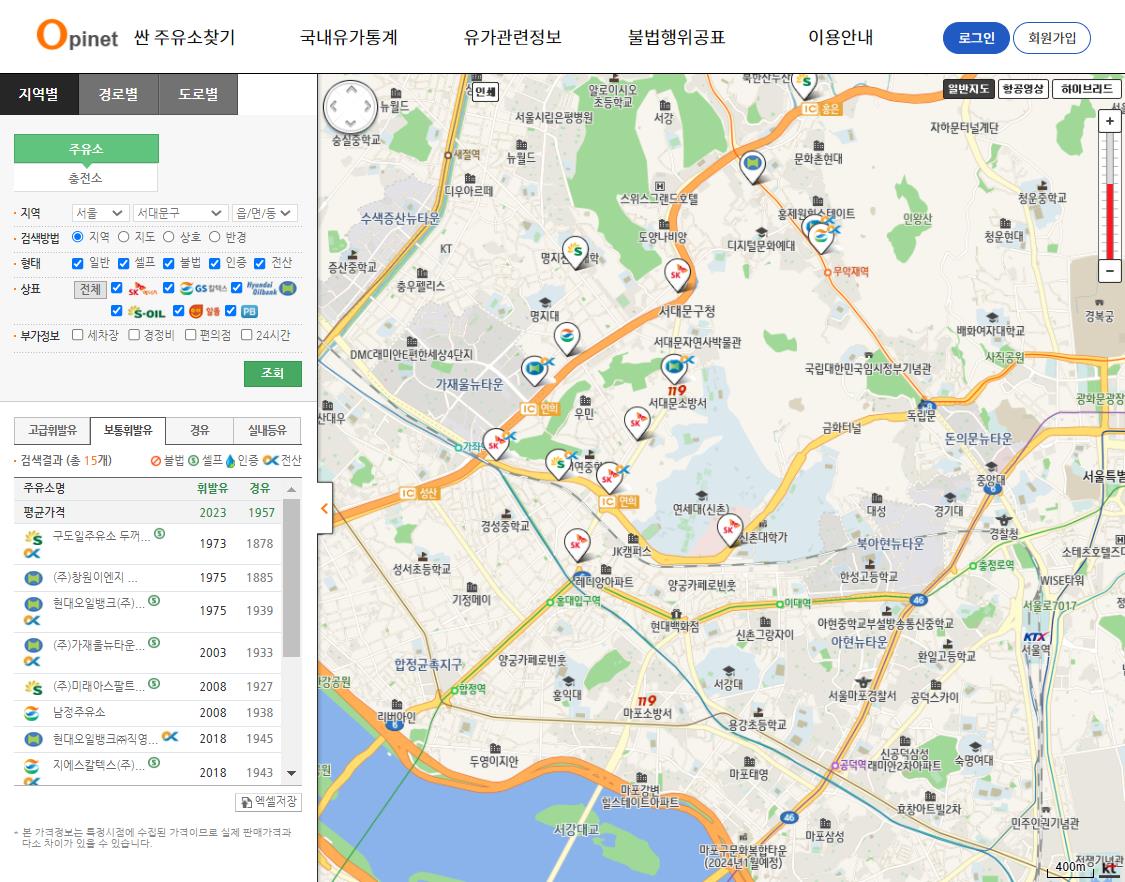Zoom in with the plus button
The image size is (1125, 882).
[x=1109, y=121]
